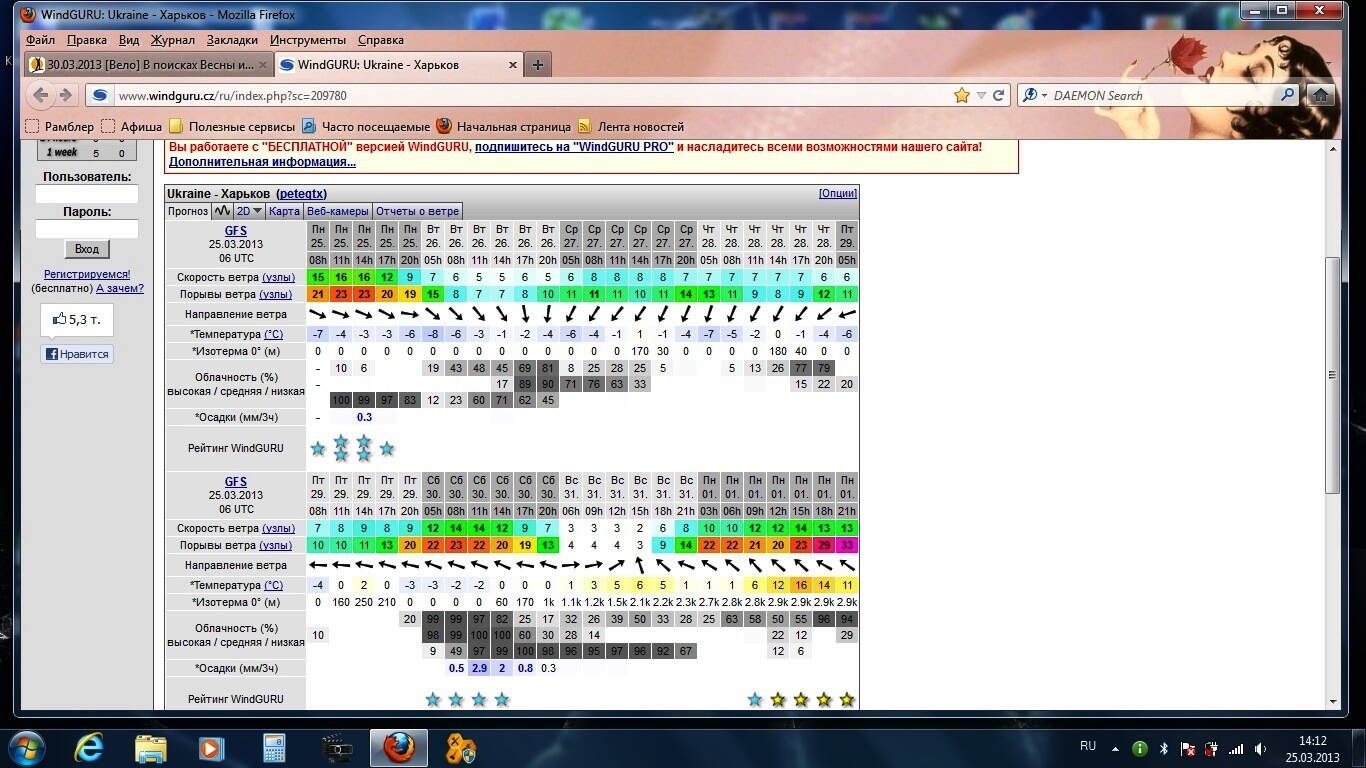This screenshot has height=768, width=1366.
Task: Click the page vertical scrollbar thumb
Action: point(1332,374)
